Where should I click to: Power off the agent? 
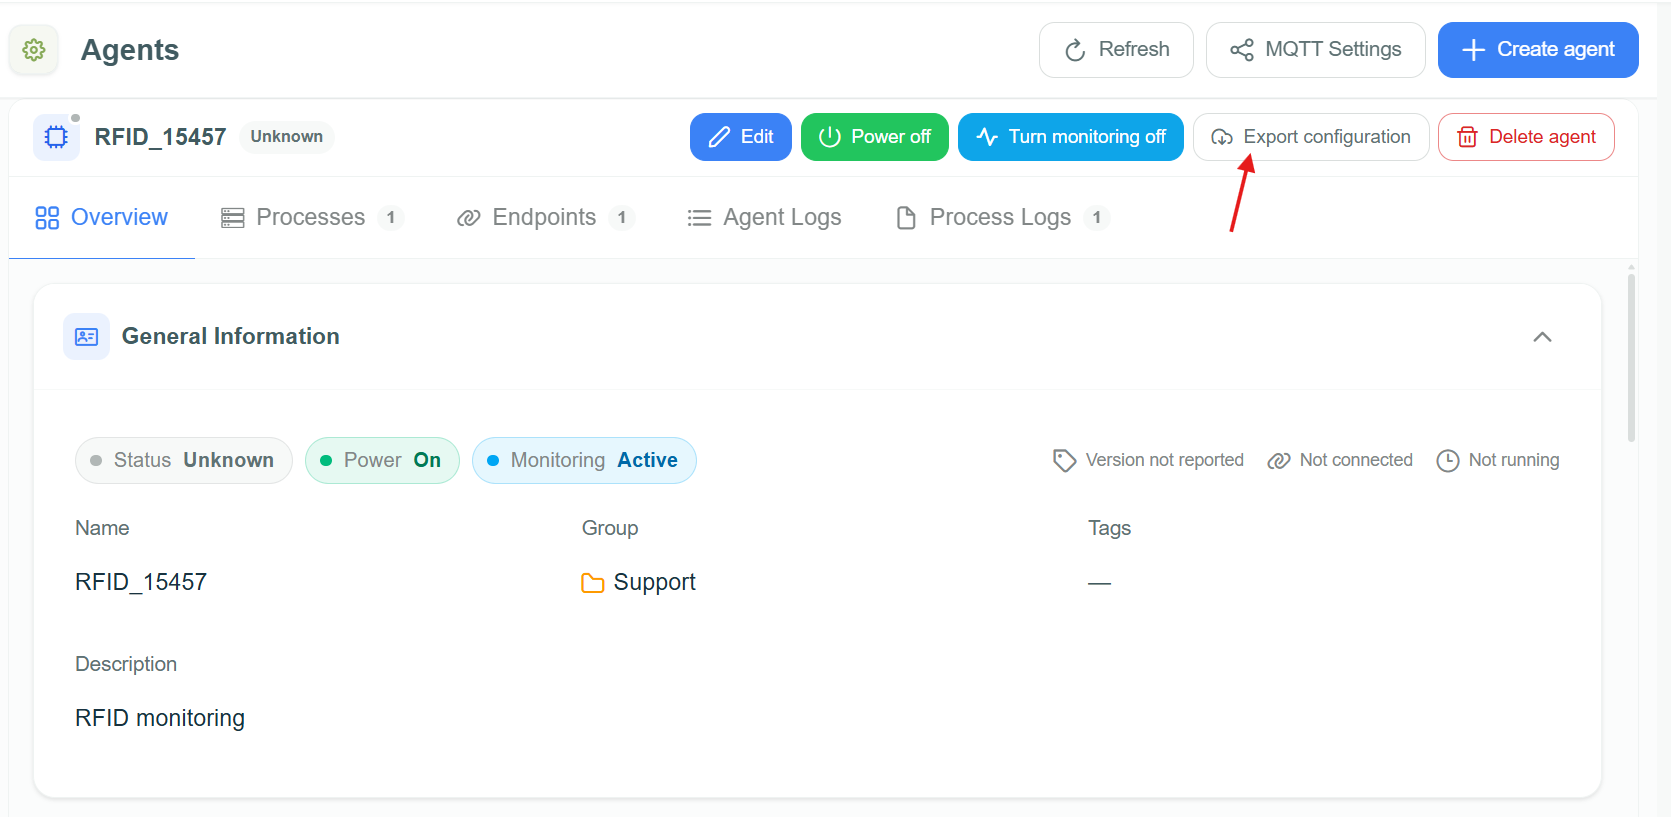tap(875, 137)
